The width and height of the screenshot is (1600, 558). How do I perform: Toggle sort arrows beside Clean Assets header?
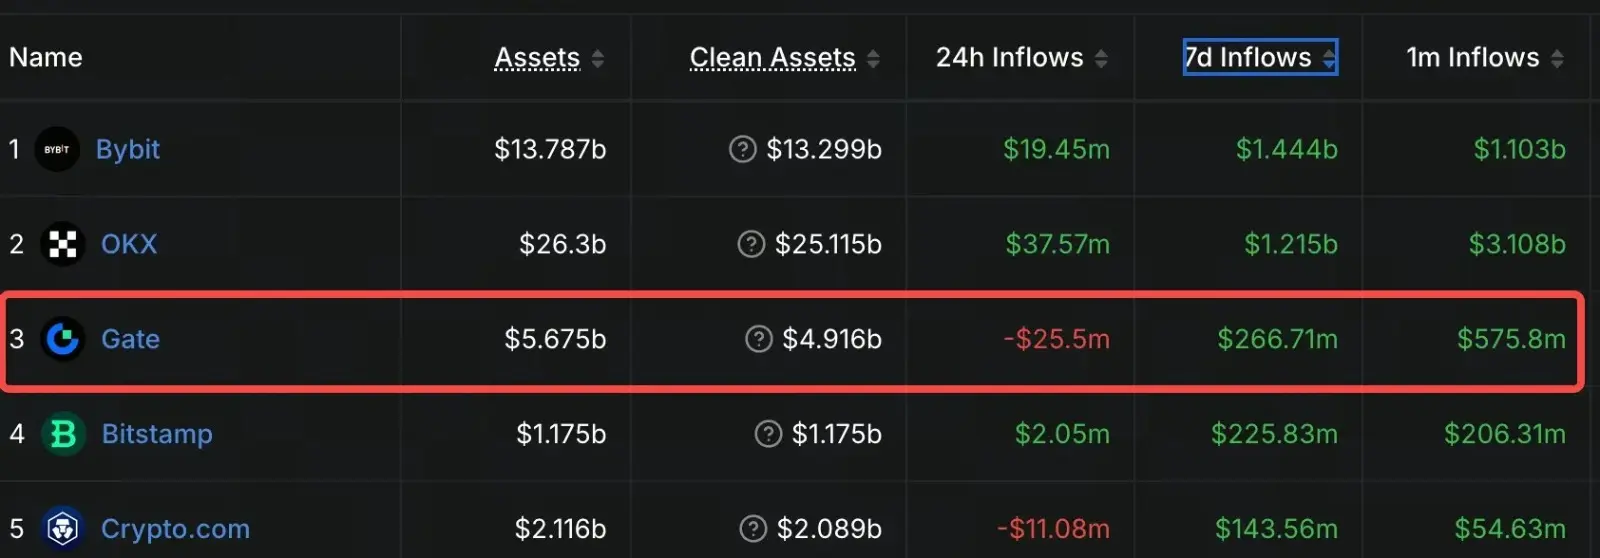pyautogui.click(x=873, y=59)
